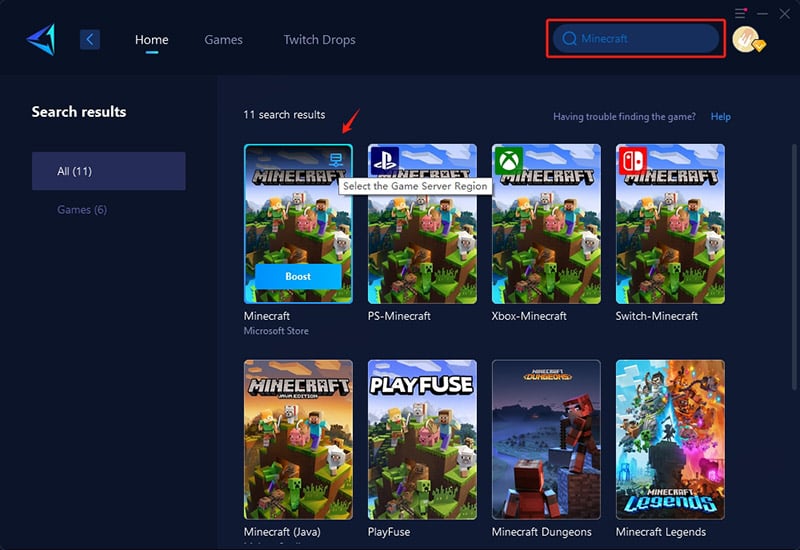Click the Nintendo Switch logo badge
Viewport: 800px width, 550px height.
(633, 161)
